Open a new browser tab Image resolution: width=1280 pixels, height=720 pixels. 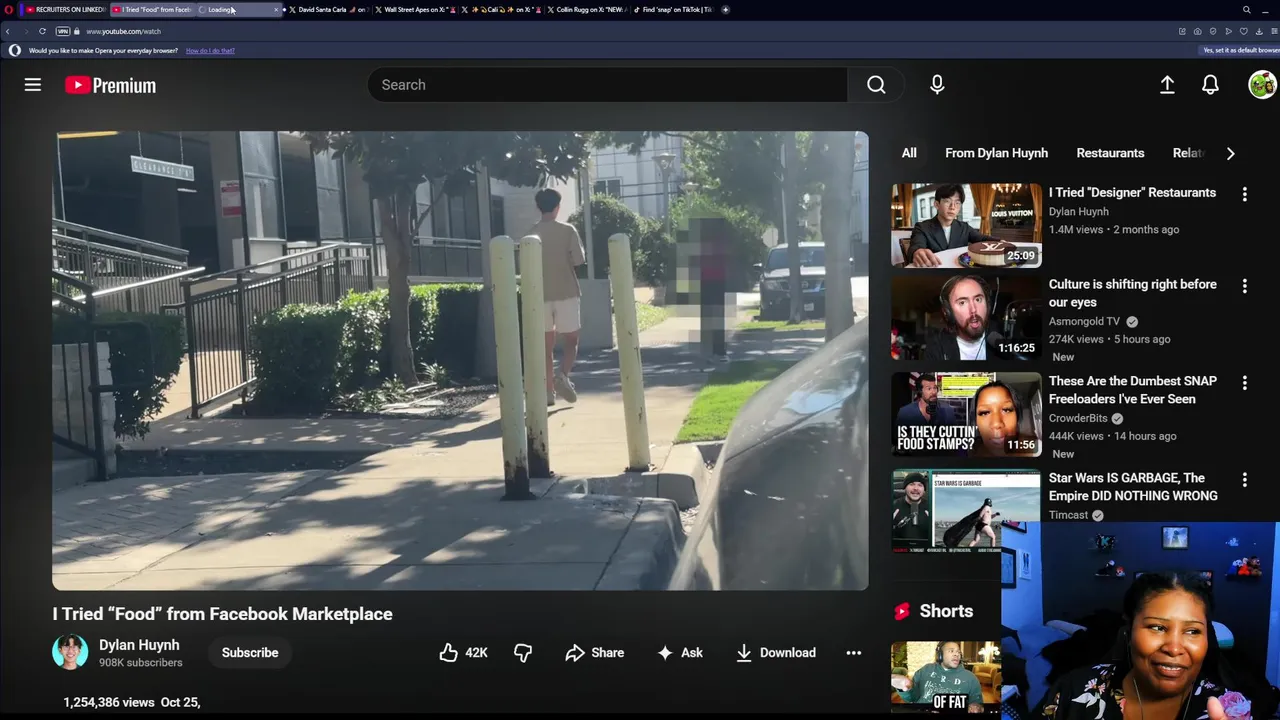click(725, 9)
